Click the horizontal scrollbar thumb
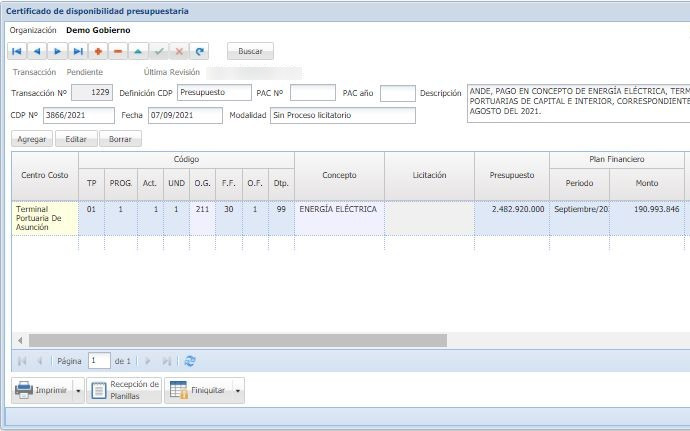 click(x=238, y=340)
